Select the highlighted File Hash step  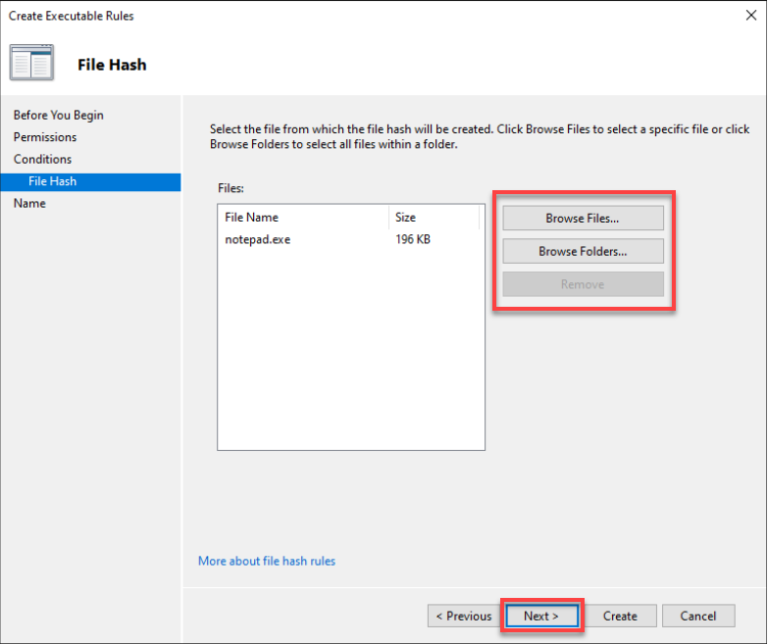coord(52,181)
